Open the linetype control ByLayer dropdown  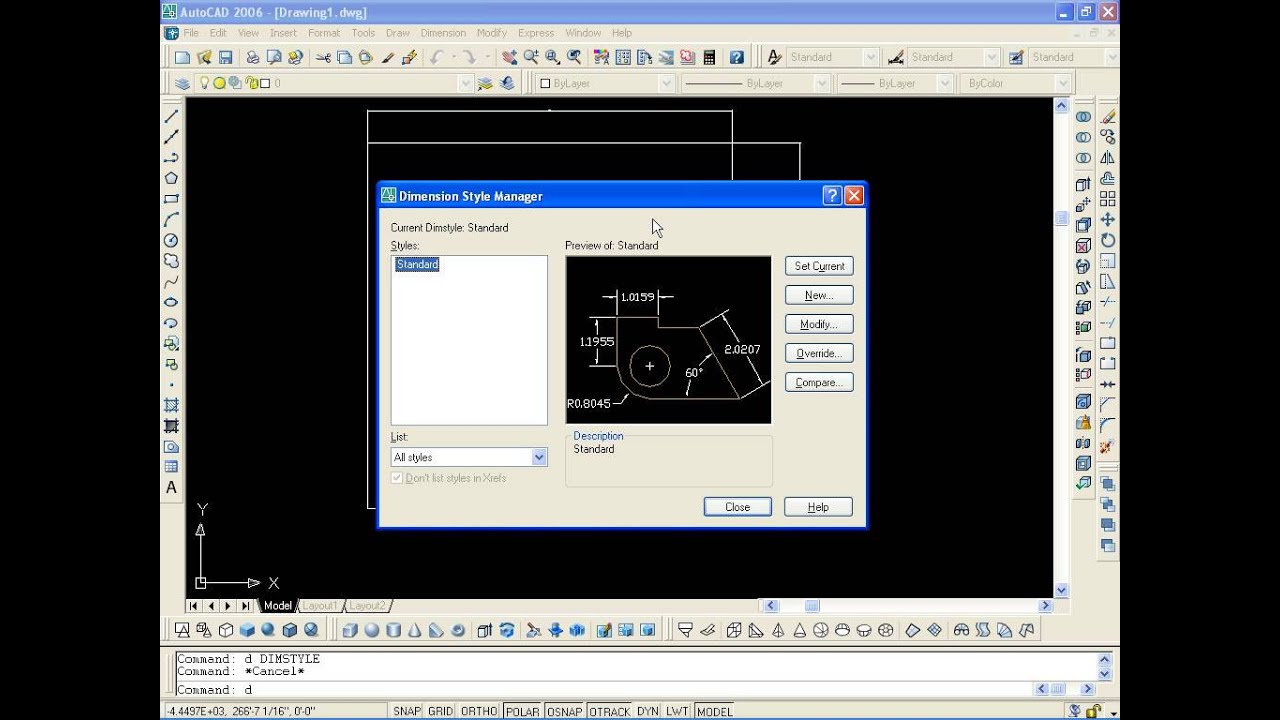(822, 83)
